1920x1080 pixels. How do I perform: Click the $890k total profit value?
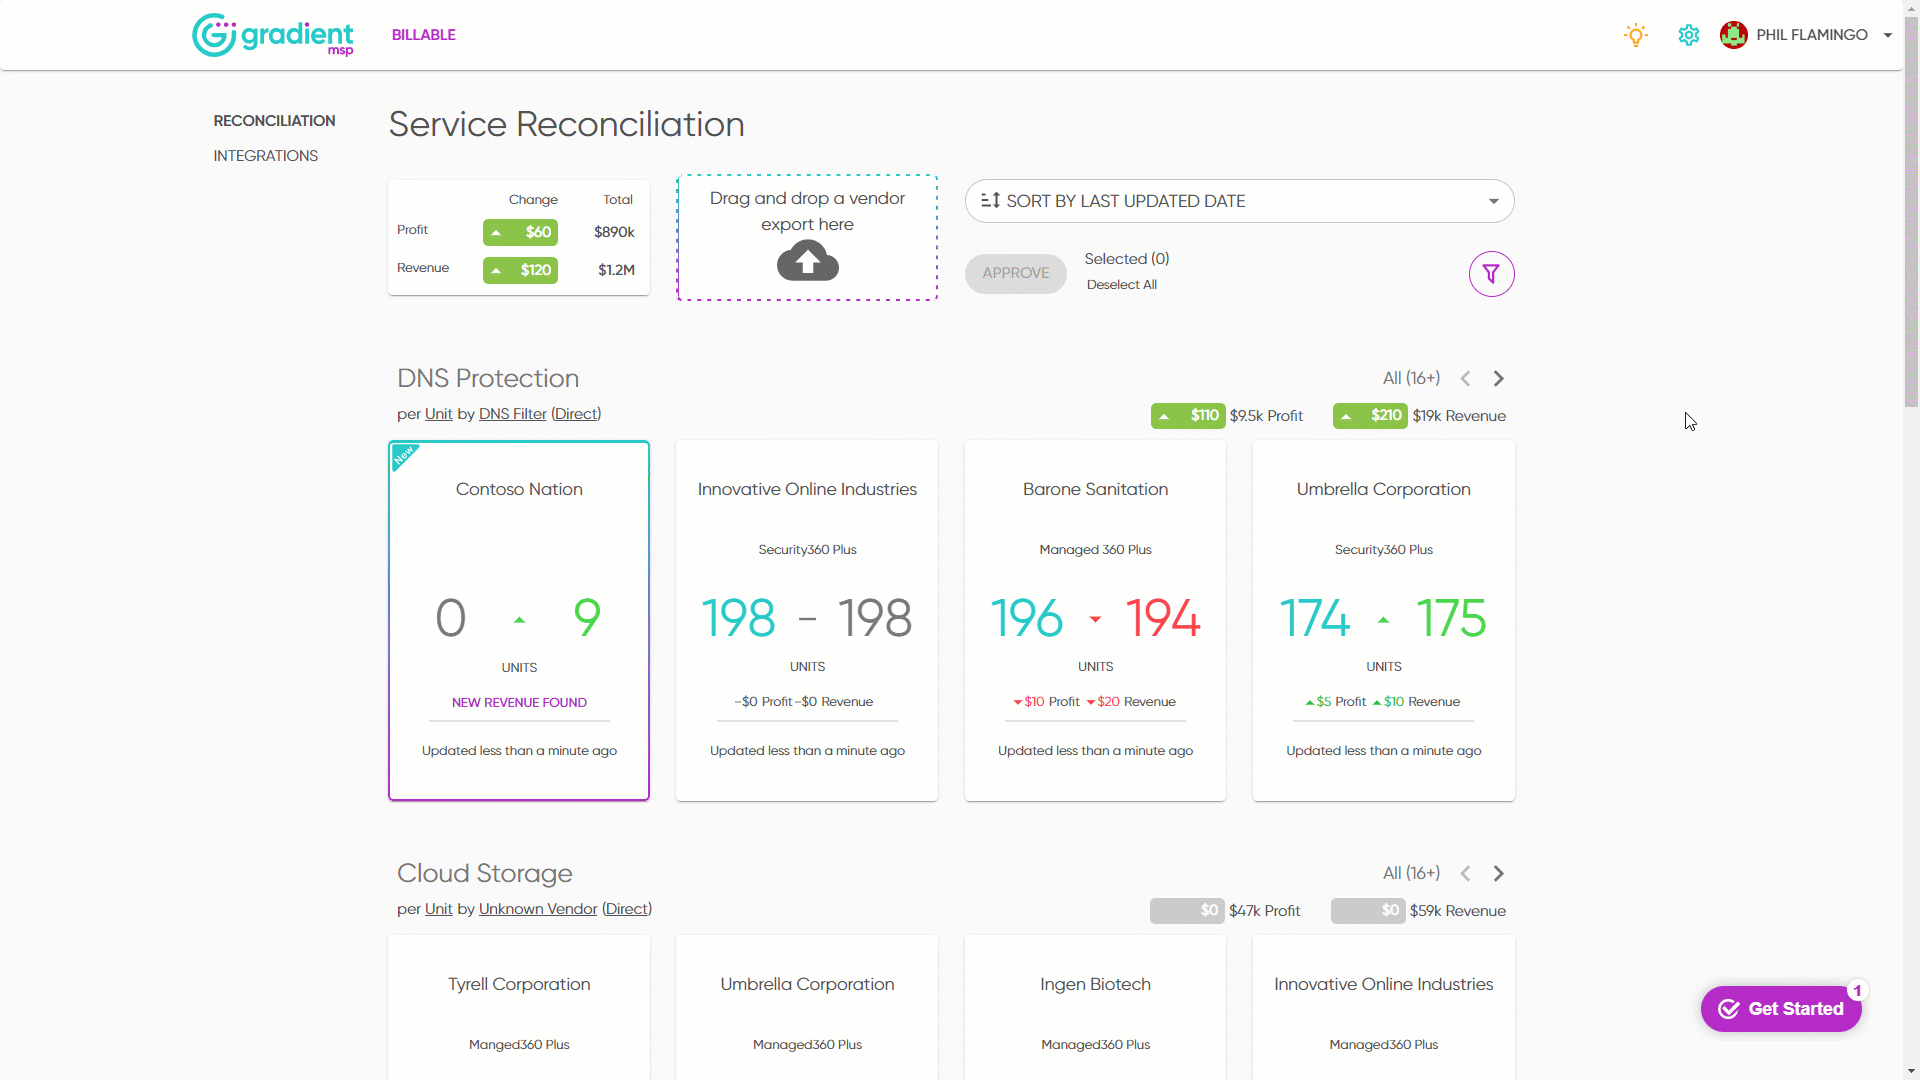point(614,232)
